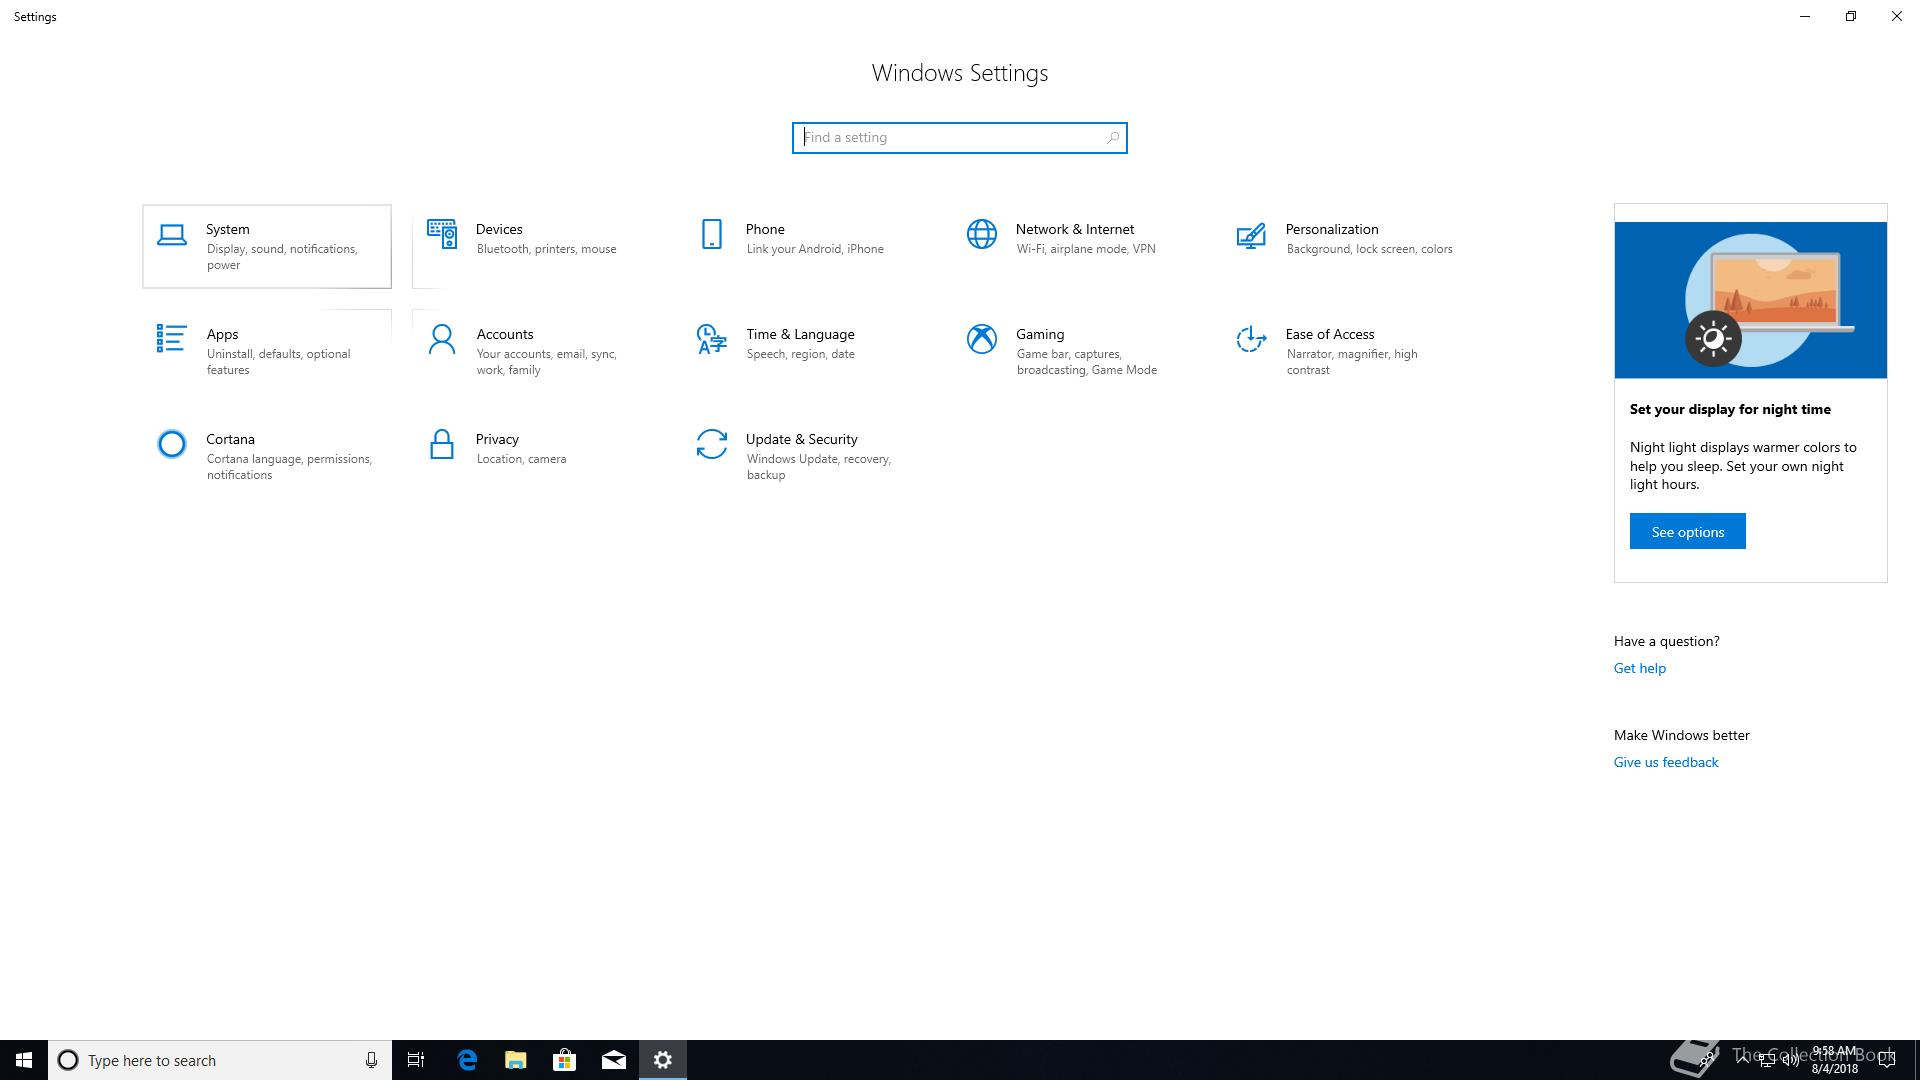
Task: Open the Mail app from taskbar
Action: (x=613, y=1060)
